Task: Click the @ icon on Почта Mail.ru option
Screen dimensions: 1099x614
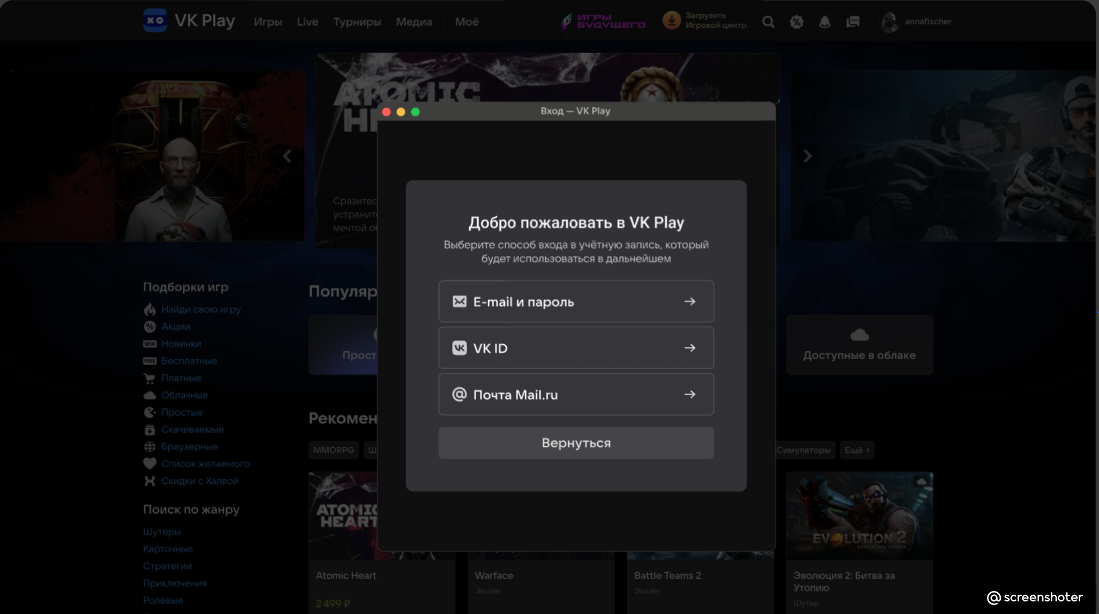Action: click(459, 395)
